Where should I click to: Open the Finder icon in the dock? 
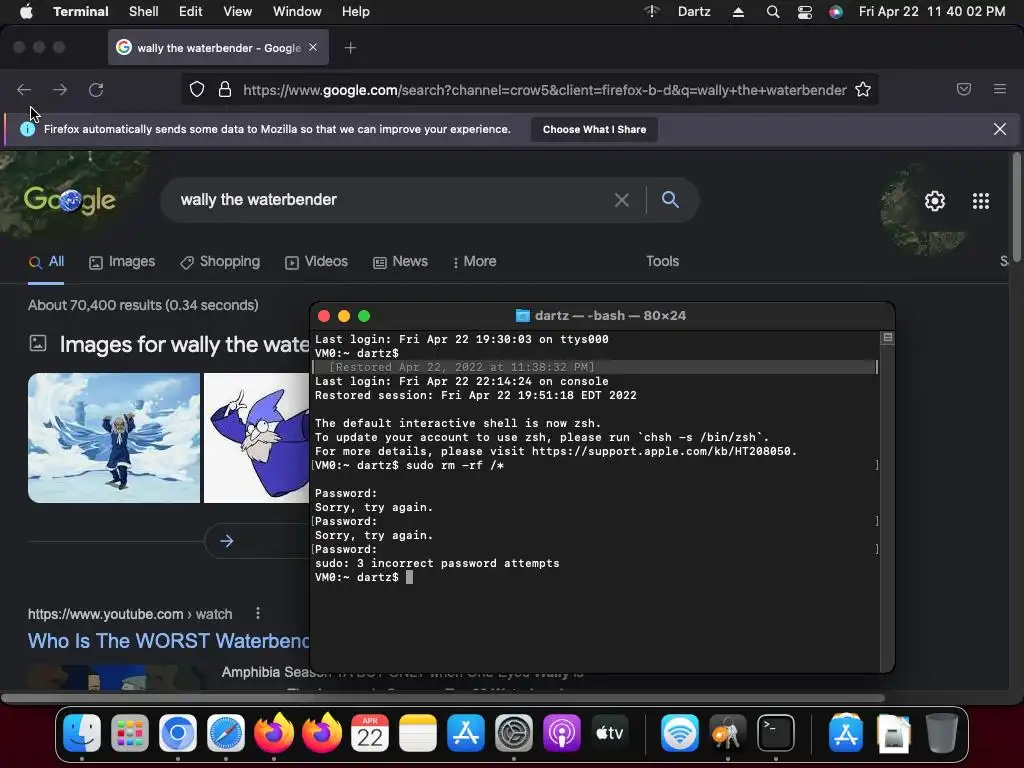click(82, 733)
